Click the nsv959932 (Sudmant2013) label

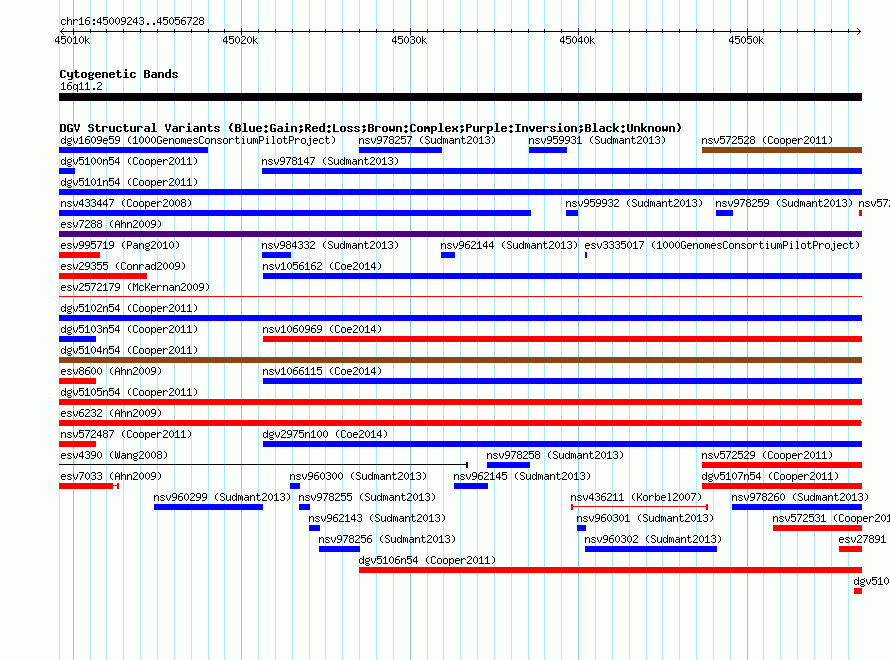(x=634, y=203)
